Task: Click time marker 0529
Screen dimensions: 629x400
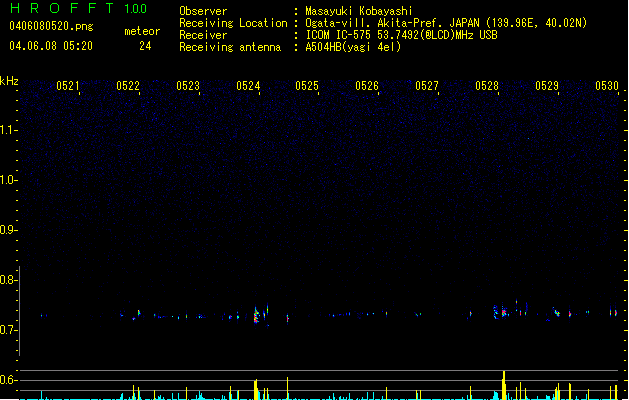Action: click(x=547, y=86)
